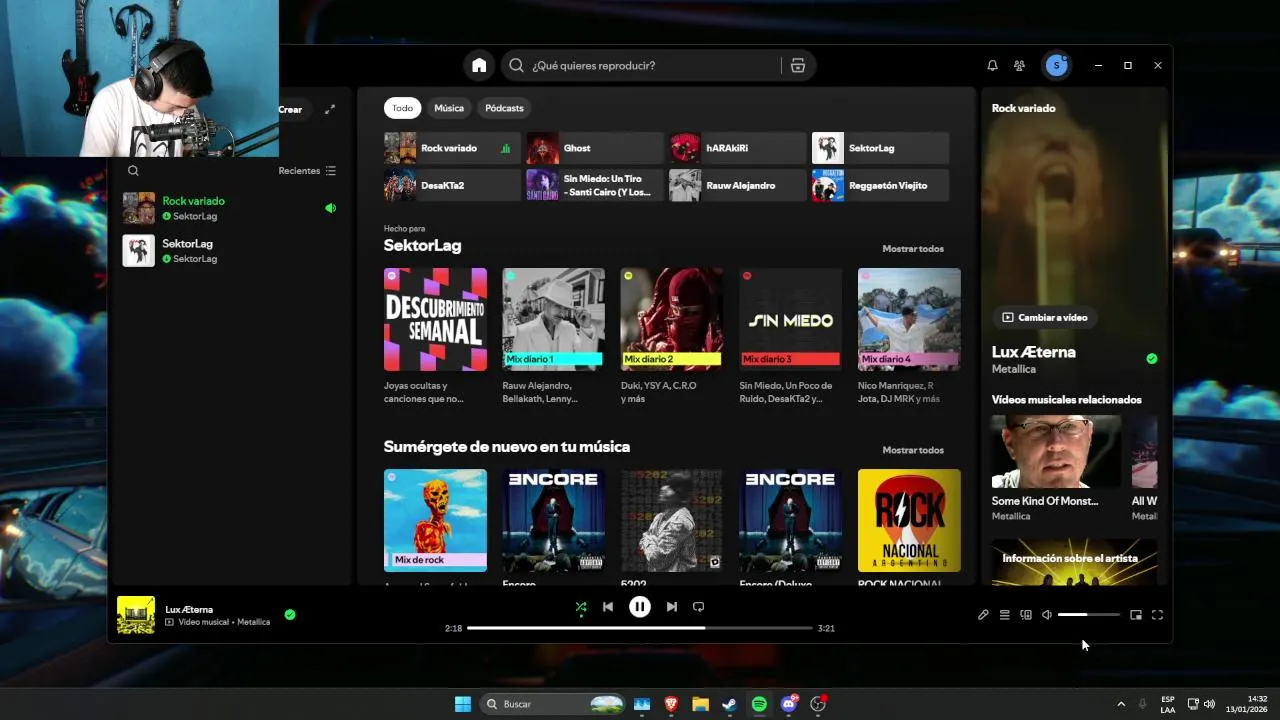Open Rock variado shortcut tile
This screenshot has width=1280, height=720.
tap(452, 148)
